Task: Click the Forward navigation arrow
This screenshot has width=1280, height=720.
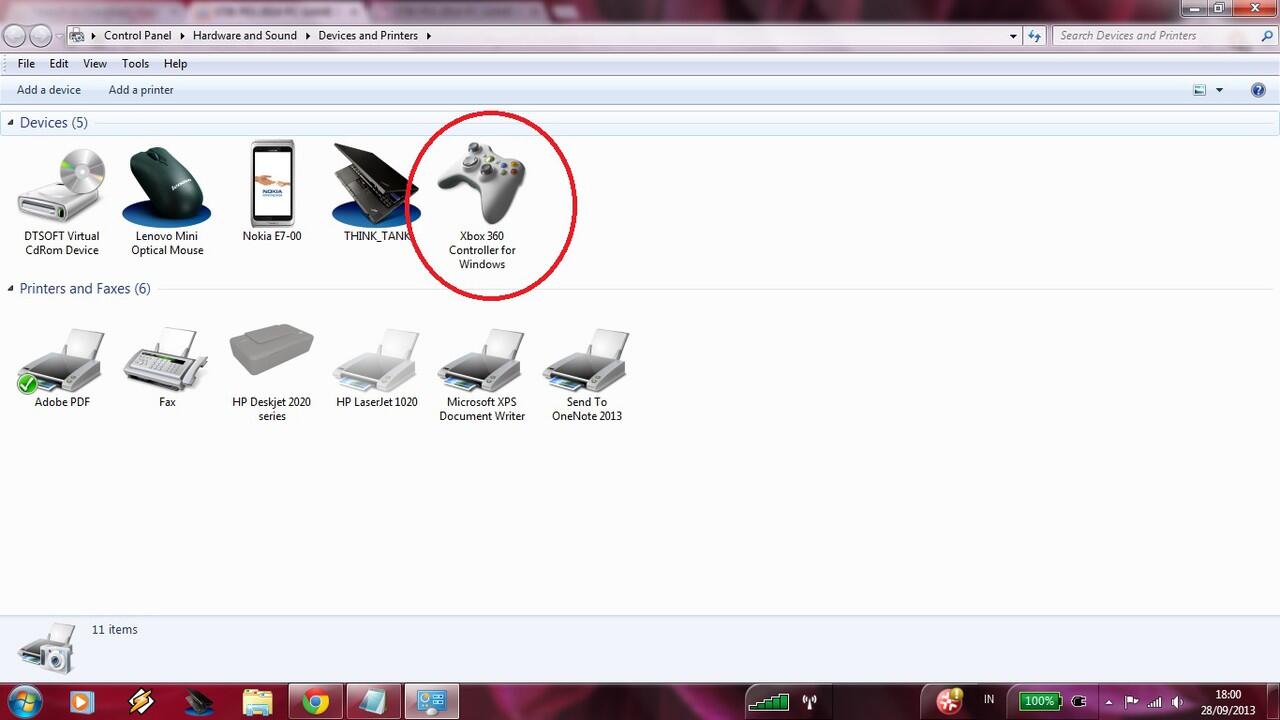Action: coord(40,36)
